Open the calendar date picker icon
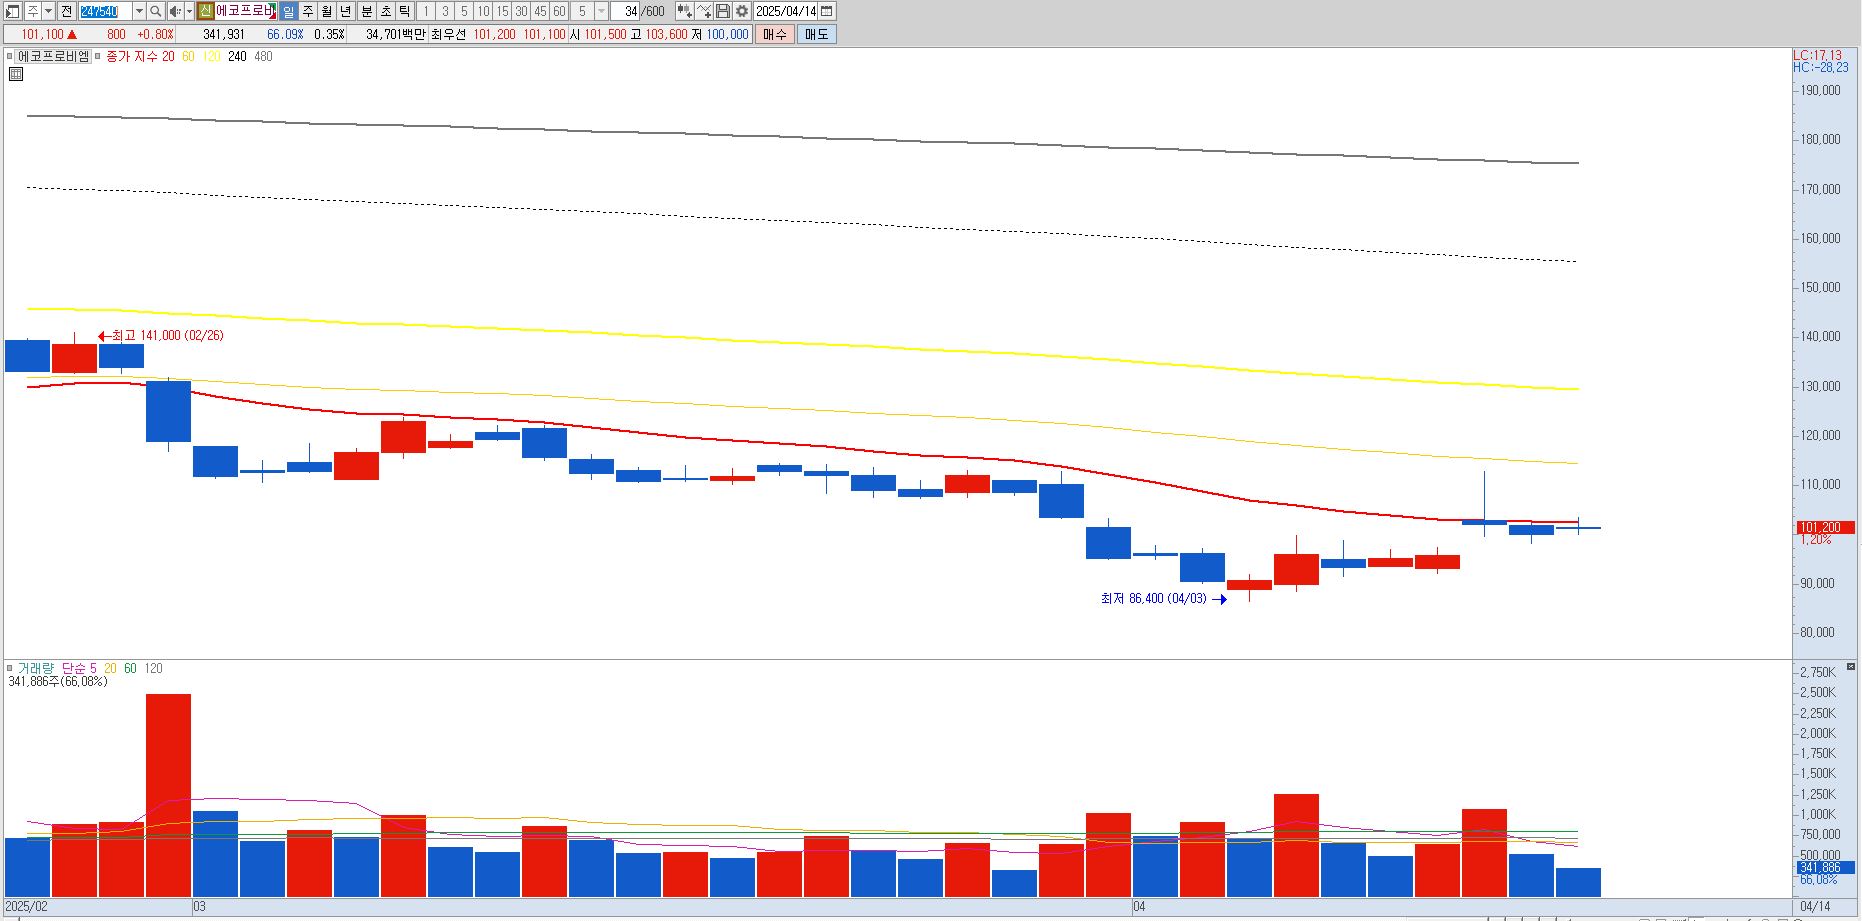This screenshot has height=921, width=1862. tap(826, 11)
